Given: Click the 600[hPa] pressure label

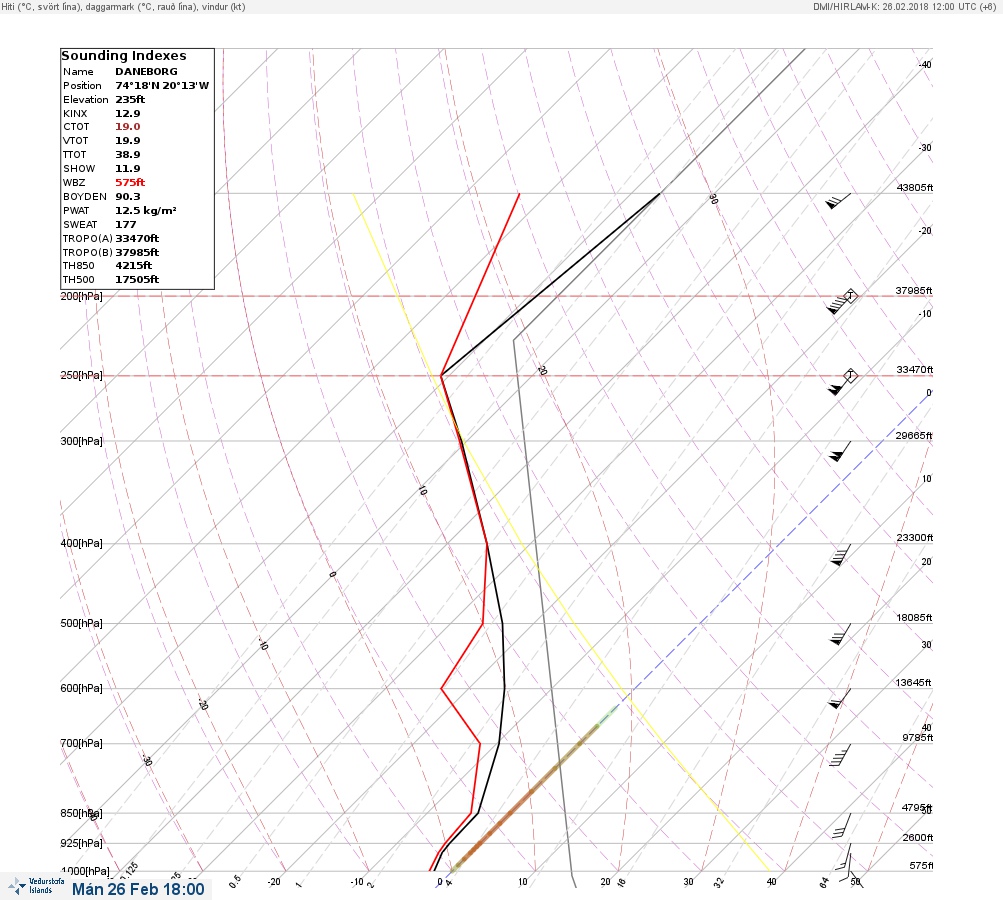Looking at the screenshot, I should [x=81, y=688].
